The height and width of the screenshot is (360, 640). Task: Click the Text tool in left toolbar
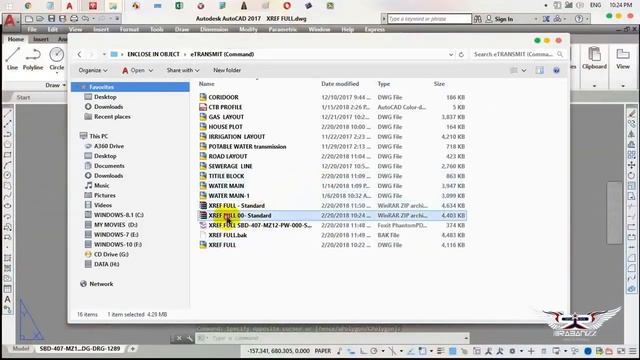7,299
